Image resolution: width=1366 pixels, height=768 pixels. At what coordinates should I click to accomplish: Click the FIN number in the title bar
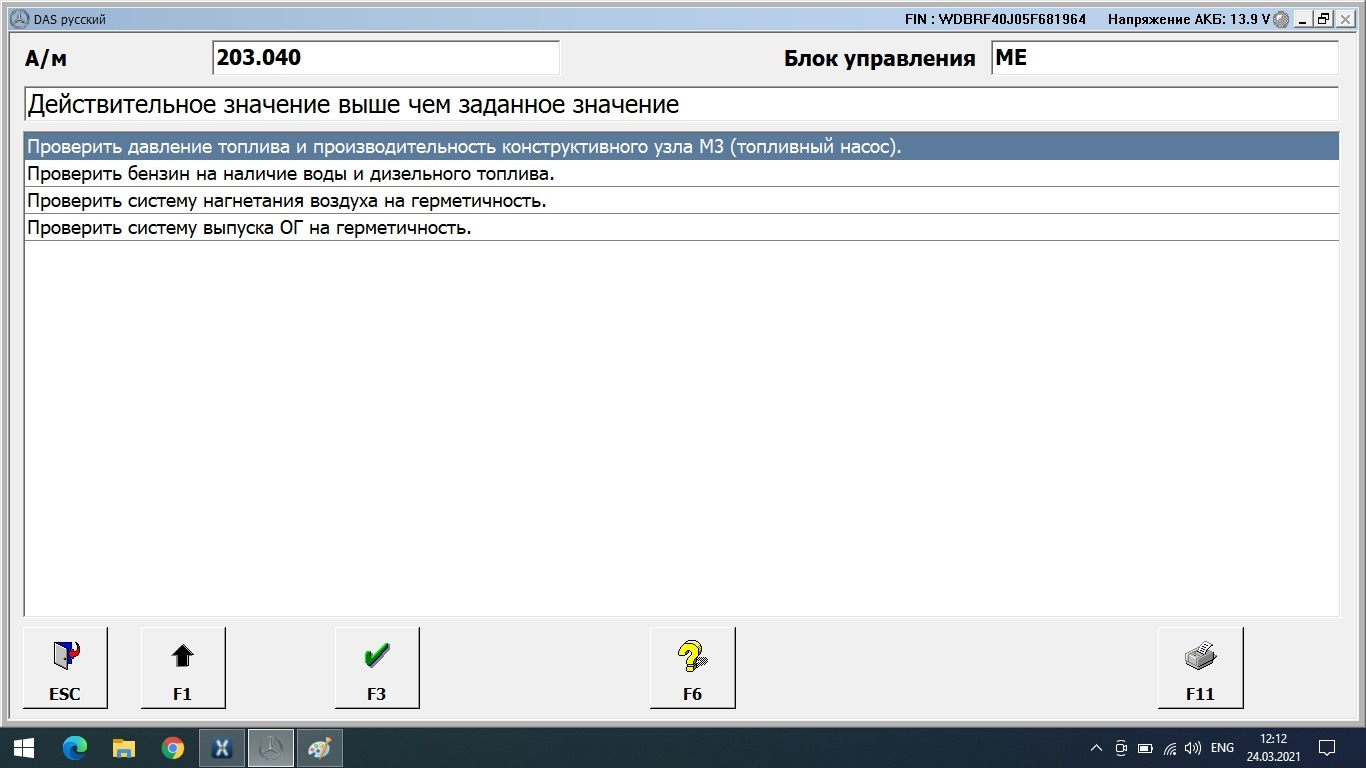(995, 19)
